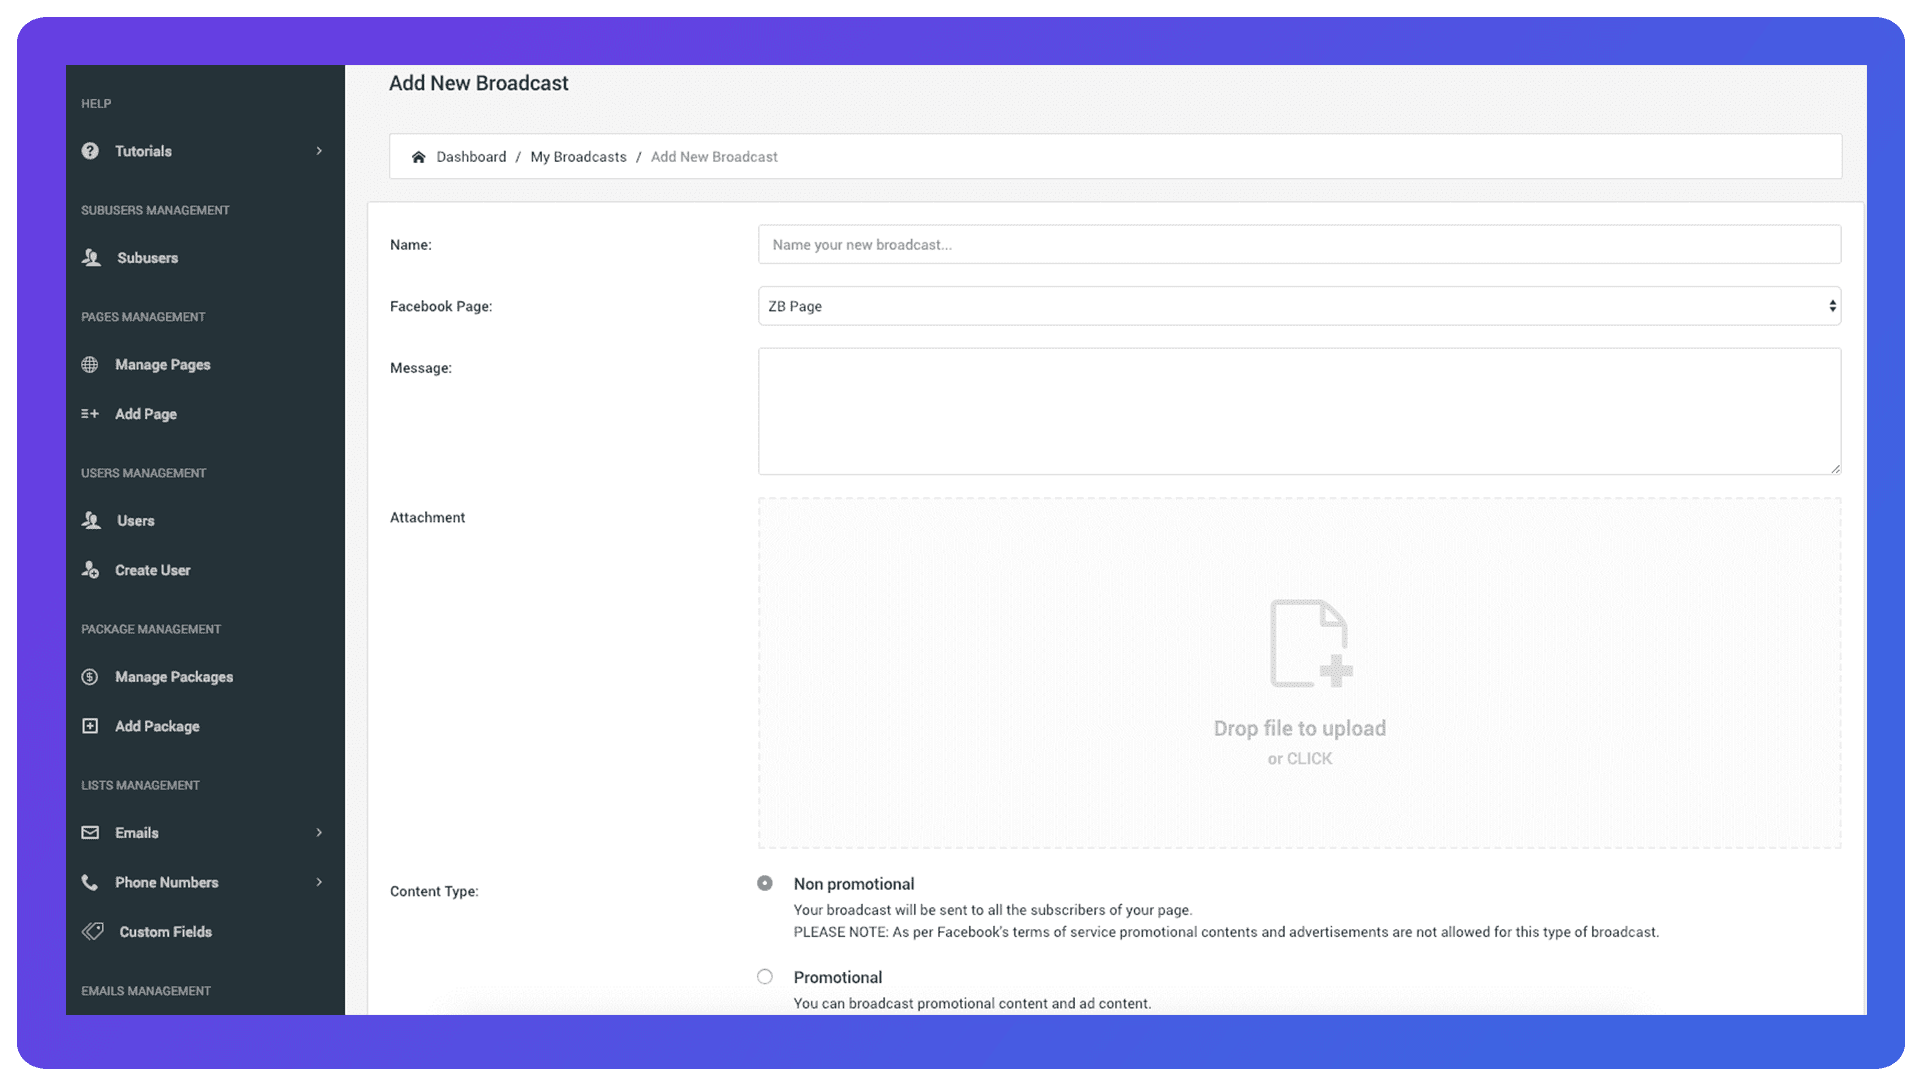This screenshot has height=1090, width=1920.
Task: Open the Dashboard breadcrumb link
Action: 471,157
